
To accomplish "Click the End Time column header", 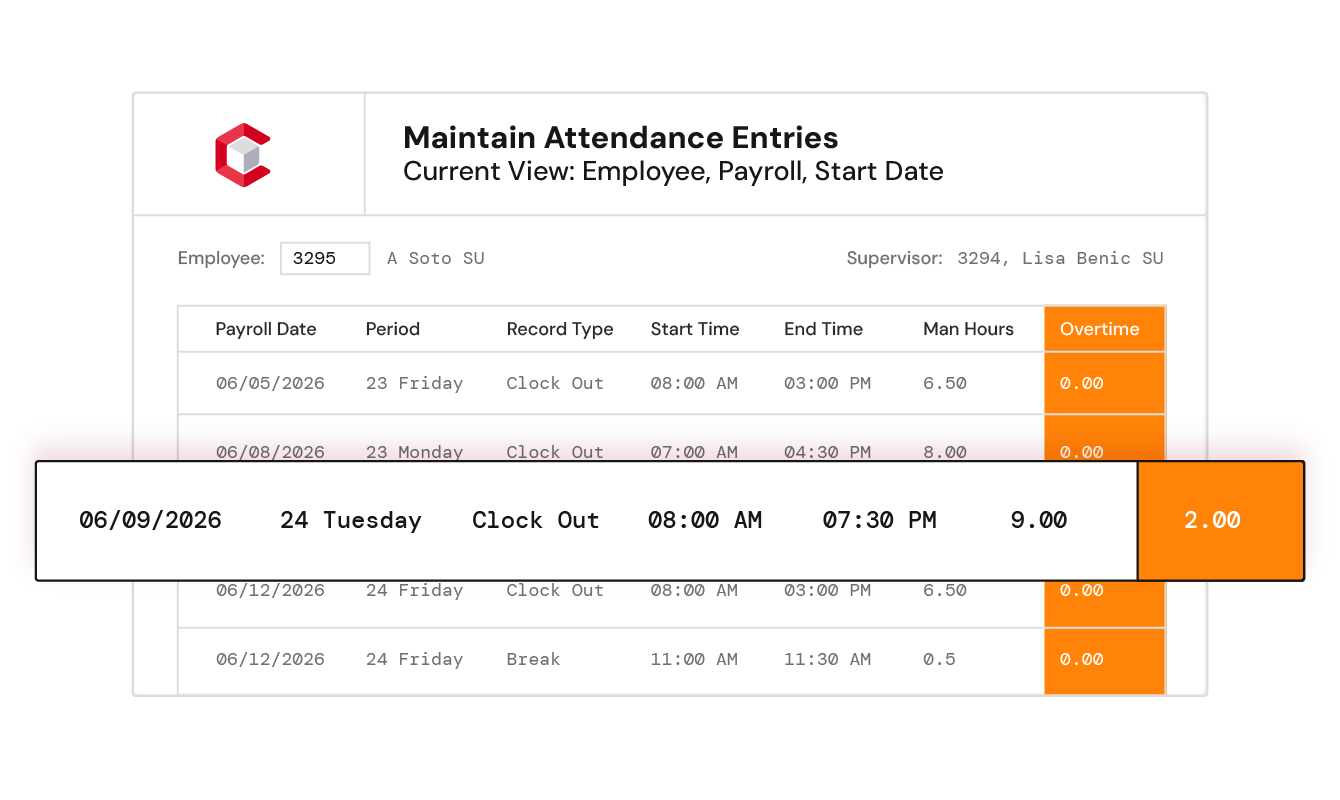I will 823,329.
